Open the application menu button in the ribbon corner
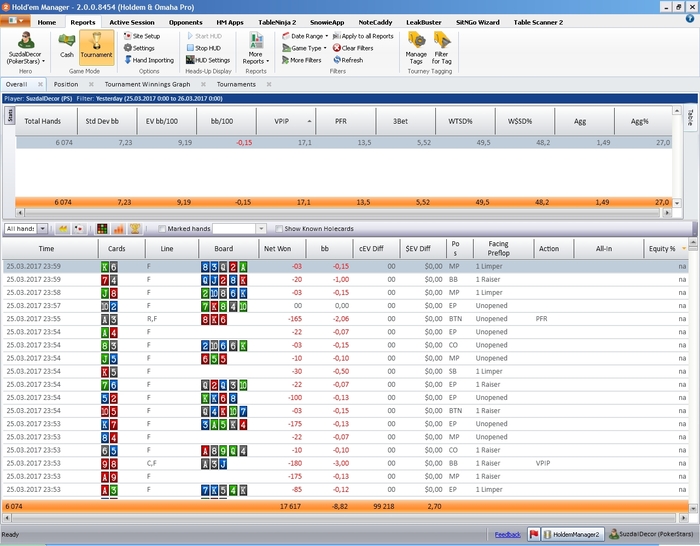Screen dimensions: 700x546 (x=15, y=21)
